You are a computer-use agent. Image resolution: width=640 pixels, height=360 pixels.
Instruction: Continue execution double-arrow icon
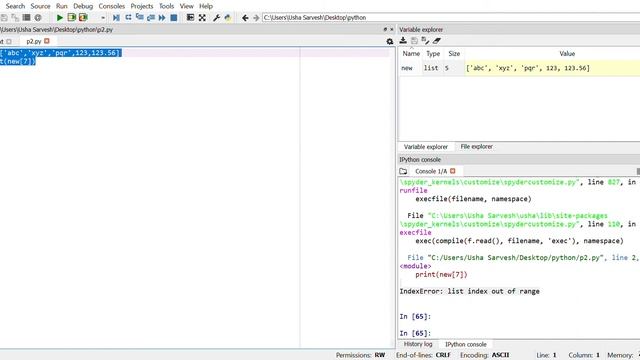162,18
